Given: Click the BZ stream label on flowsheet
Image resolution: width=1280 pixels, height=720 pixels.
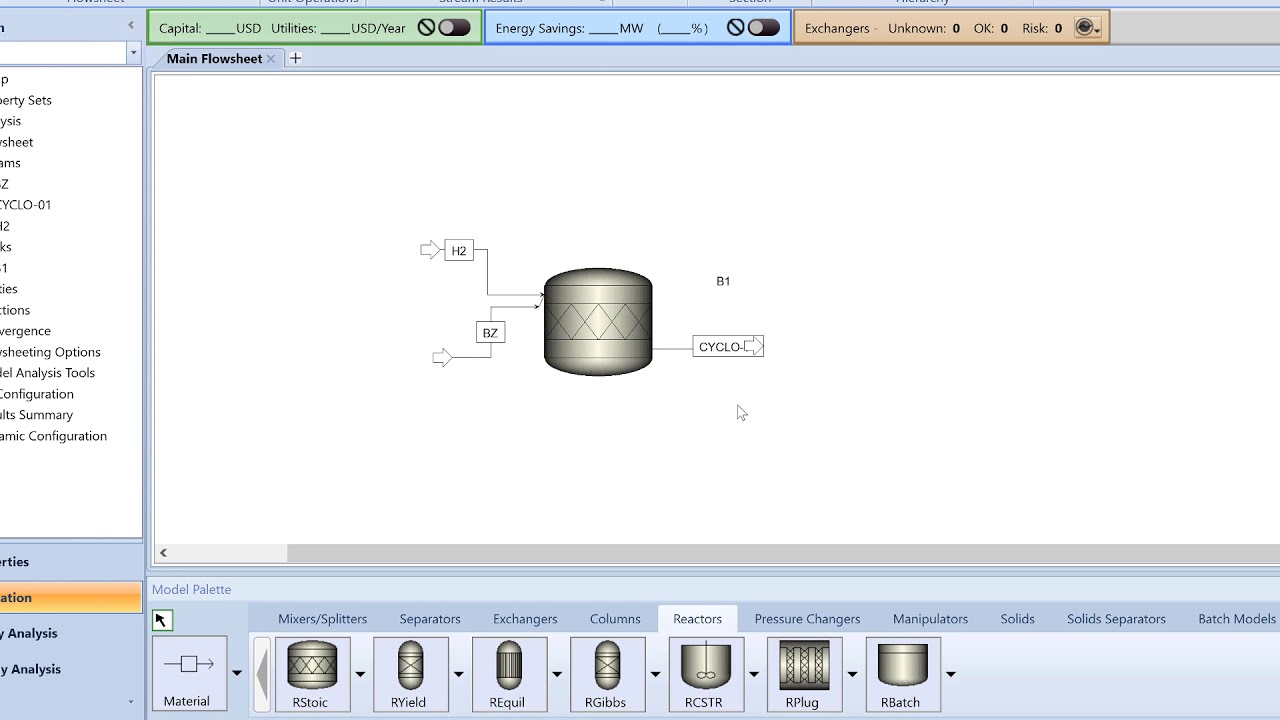Looking at the screenshot, I should [x=490, y=333].
